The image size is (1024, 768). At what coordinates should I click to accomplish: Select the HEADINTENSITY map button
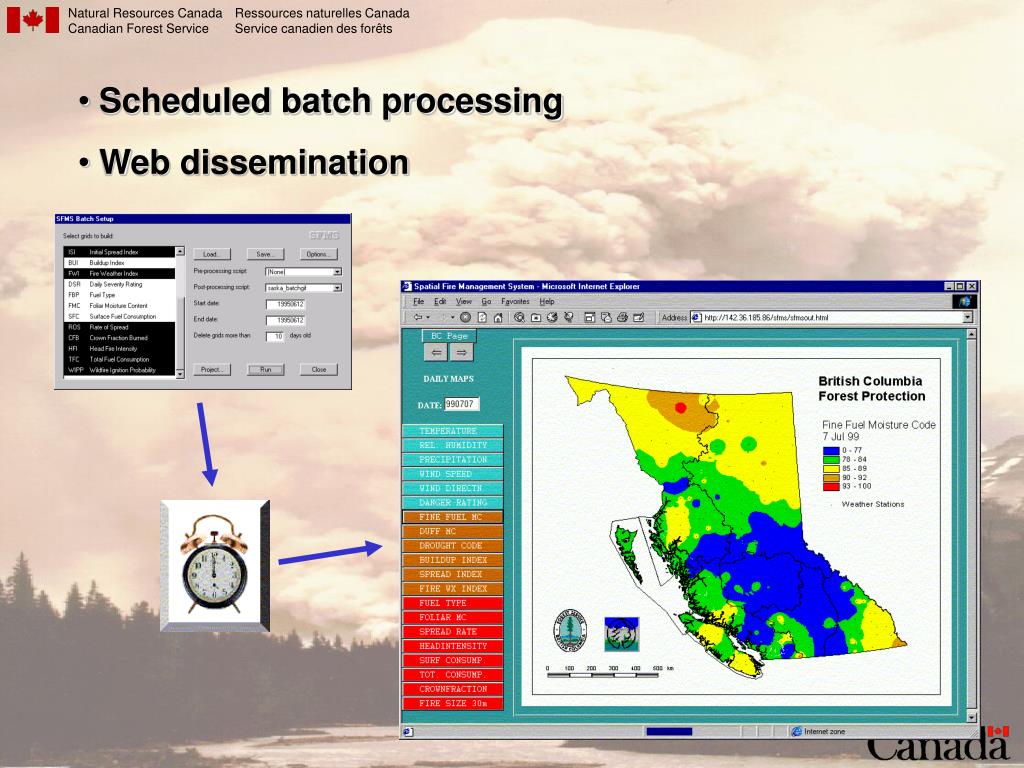coord(453,647)
